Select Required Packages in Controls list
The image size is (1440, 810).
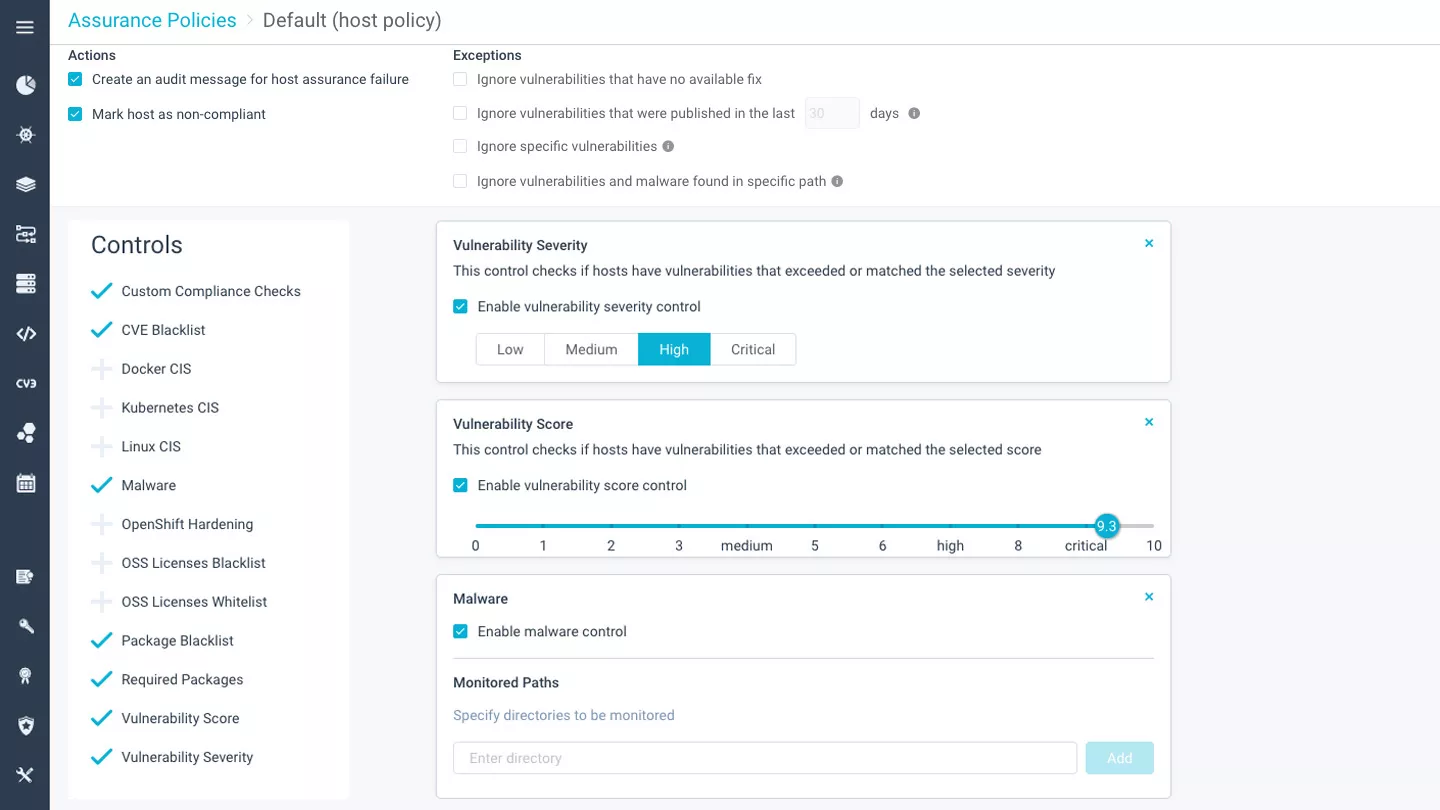coord(182,680)
